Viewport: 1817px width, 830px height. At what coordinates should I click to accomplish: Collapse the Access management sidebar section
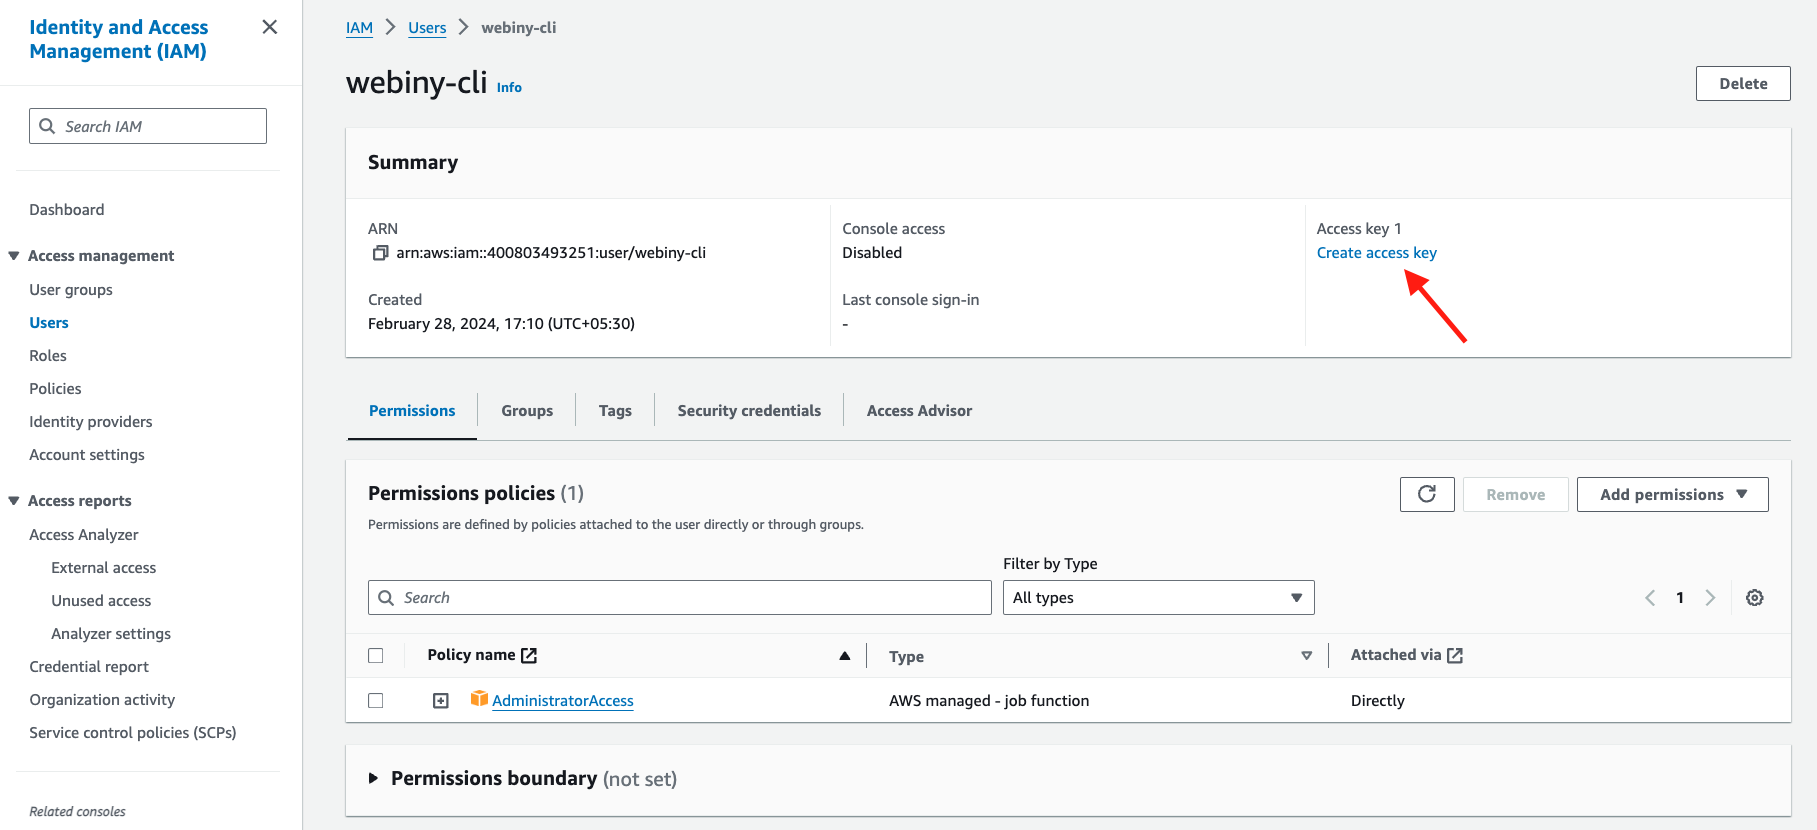click(x=14, y=256)
